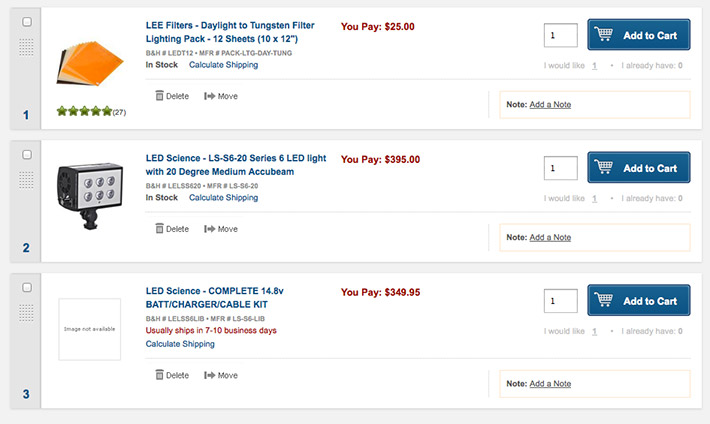Add LS-S6-20 LED light to cart
This screenshot has width=710, height=424.
638,167
